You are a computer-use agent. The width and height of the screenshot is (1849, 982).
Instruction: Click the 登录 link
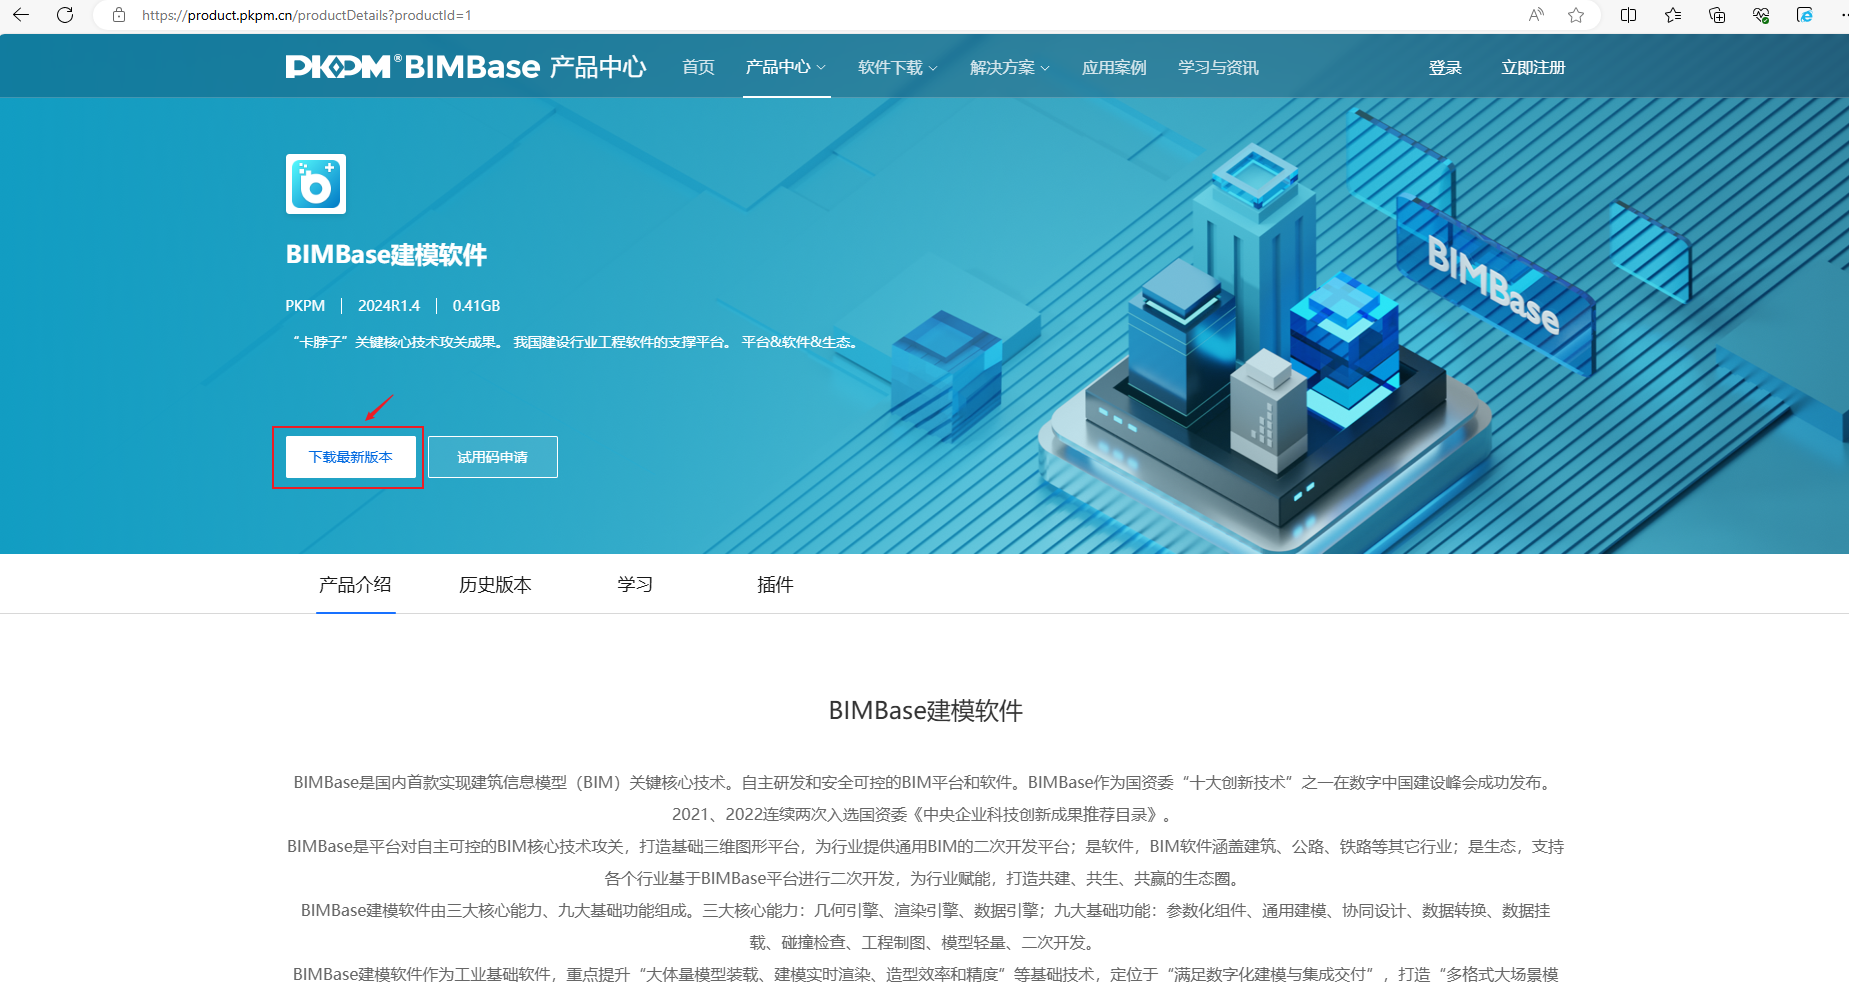coord(1445,67)
